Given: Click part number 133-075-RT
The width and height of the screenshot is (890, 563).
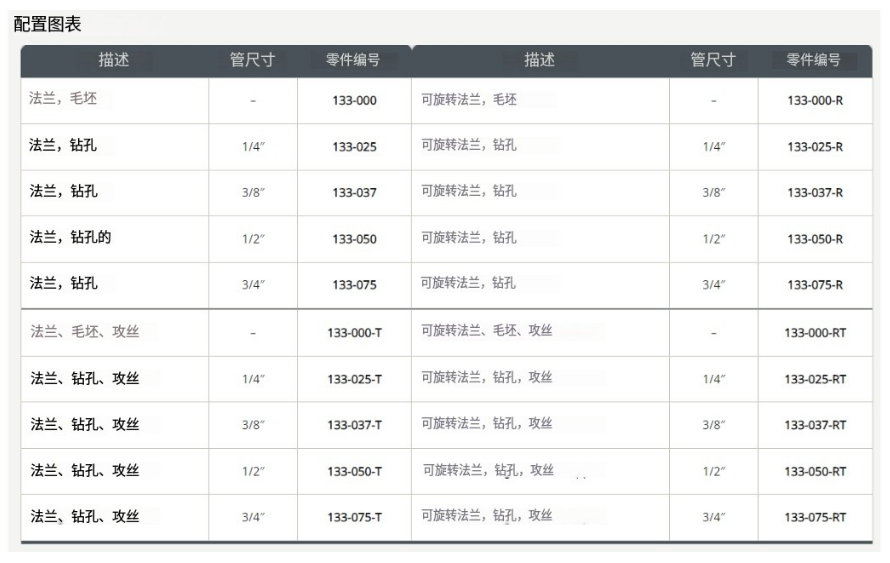Looking at the screenshot, I should coord(814,517).
